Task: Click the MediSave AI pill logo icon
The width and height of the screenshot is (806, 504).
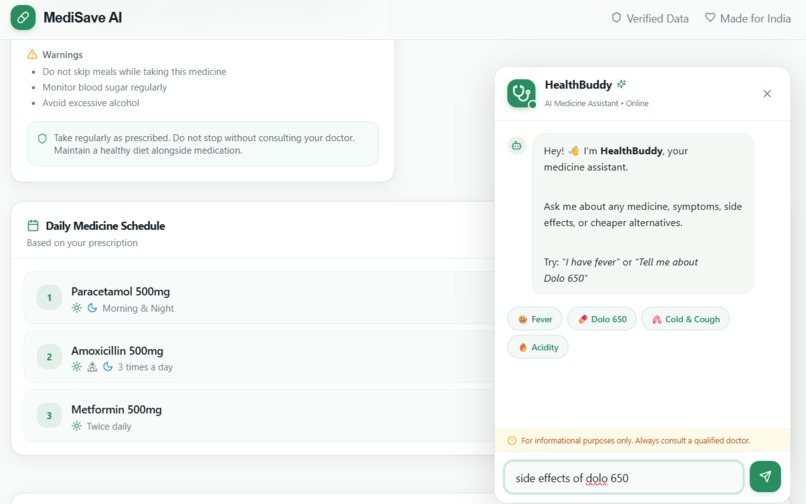Action: click(x=23, y=17)
